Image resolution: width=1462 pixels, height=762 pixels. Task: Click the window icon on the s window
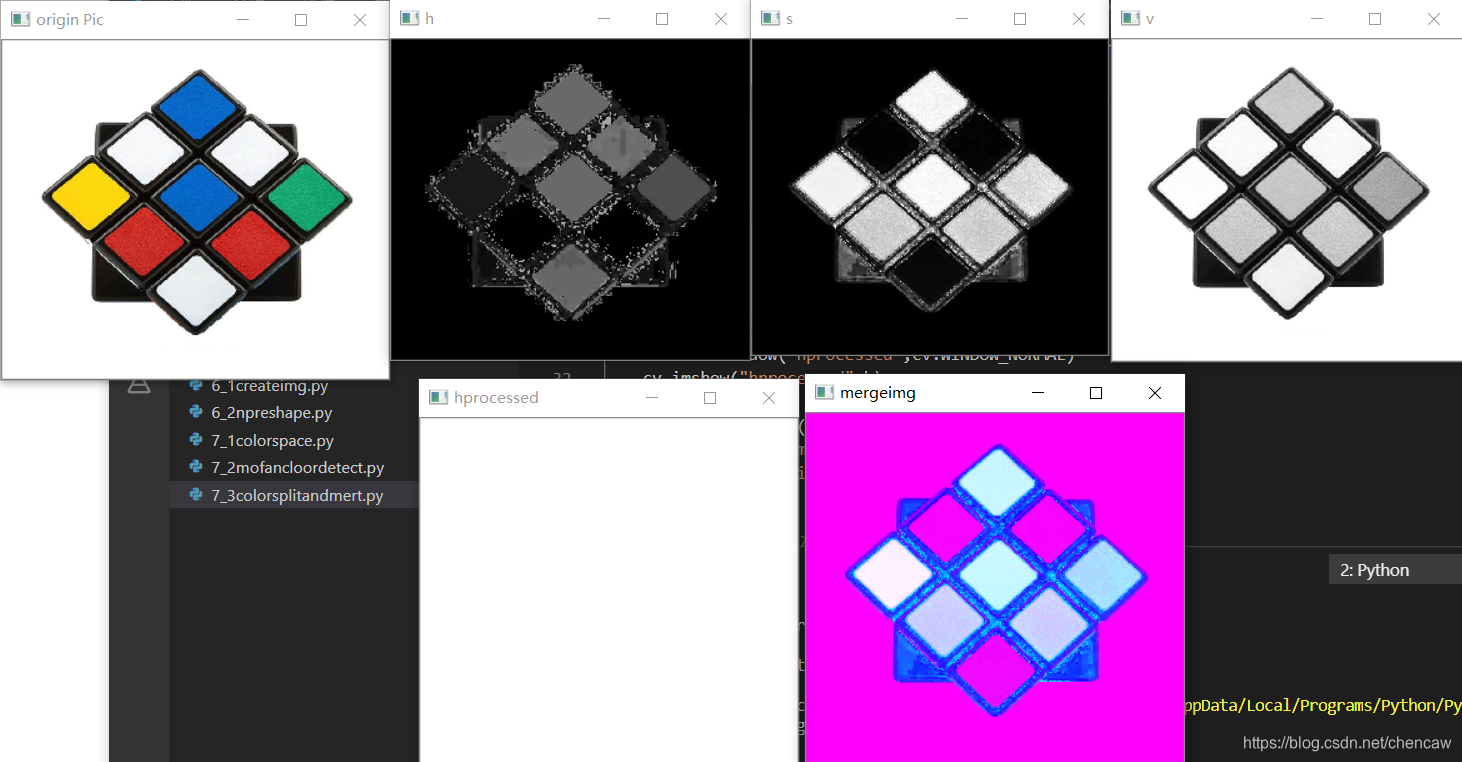point(768,17)
